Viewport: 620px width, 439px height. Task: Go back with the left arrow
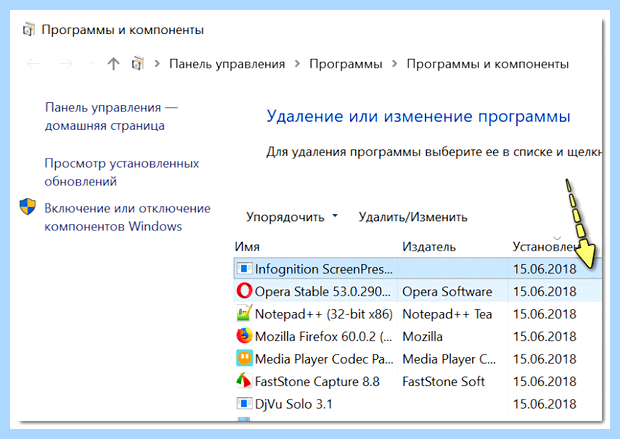(33, 64)
